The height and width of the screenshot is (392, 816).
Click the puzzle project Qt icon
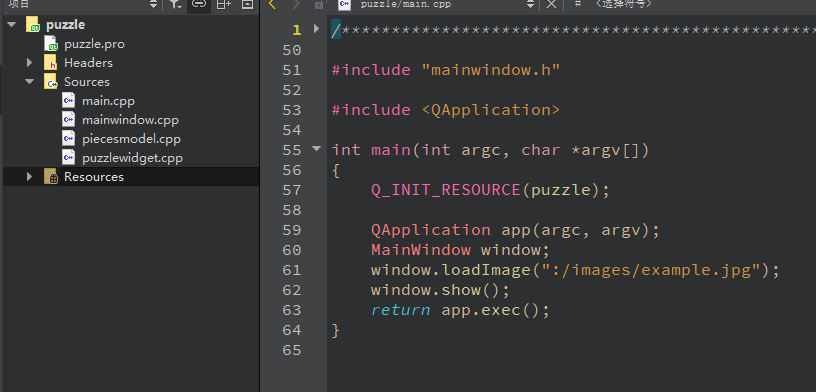pyautogui.click(x=33, y=24)
